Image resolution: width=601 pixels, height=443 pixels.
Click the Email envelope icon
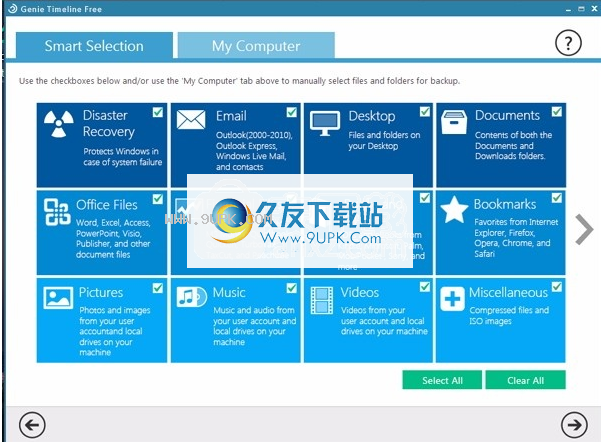click(191, 120)
